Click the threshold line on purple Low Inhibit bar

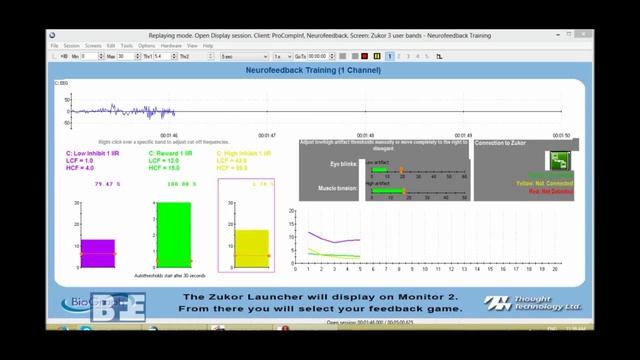pyautogui.click(x=98, y=254)
